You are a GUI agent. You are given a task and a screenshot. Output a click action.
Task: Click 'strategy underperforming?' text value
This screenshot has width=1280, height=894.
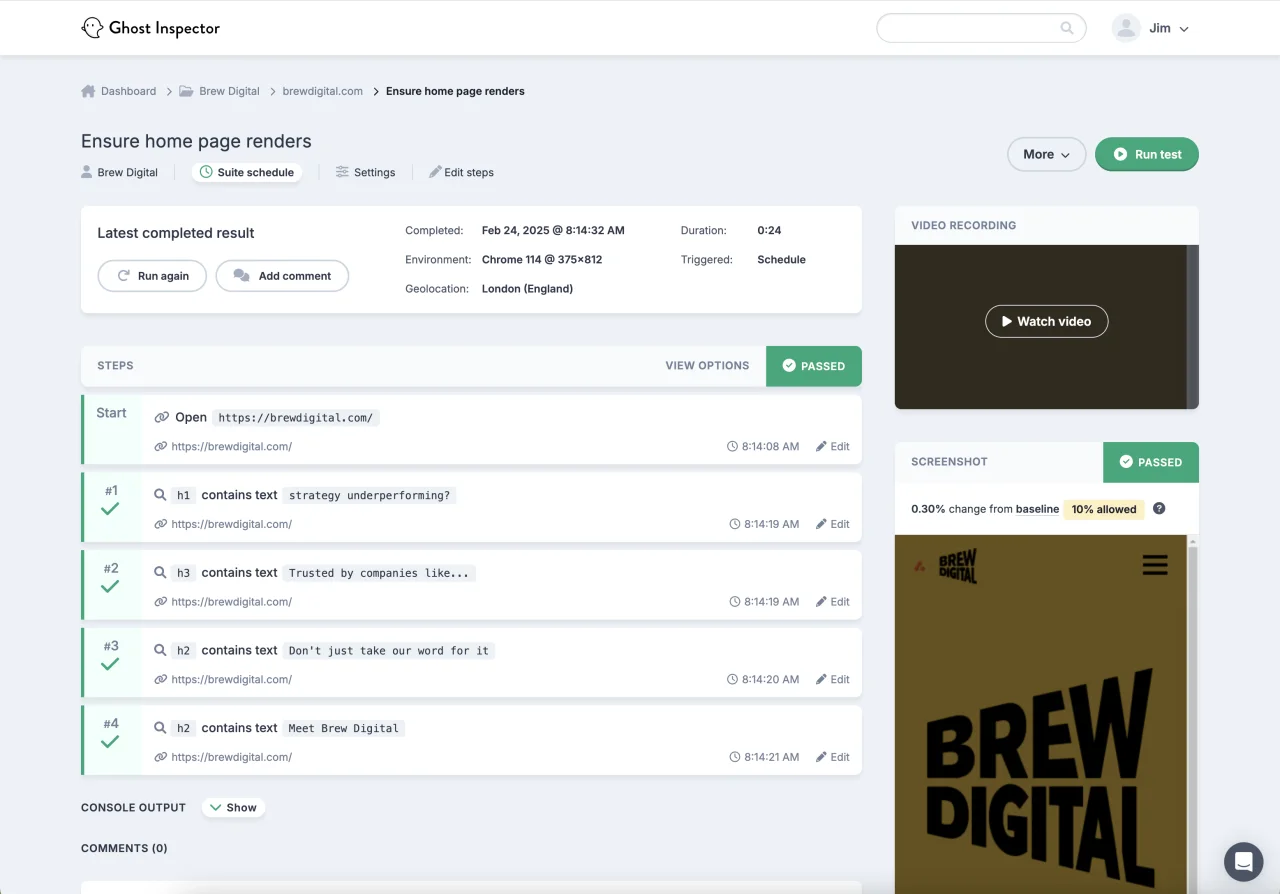click(369, 495)
